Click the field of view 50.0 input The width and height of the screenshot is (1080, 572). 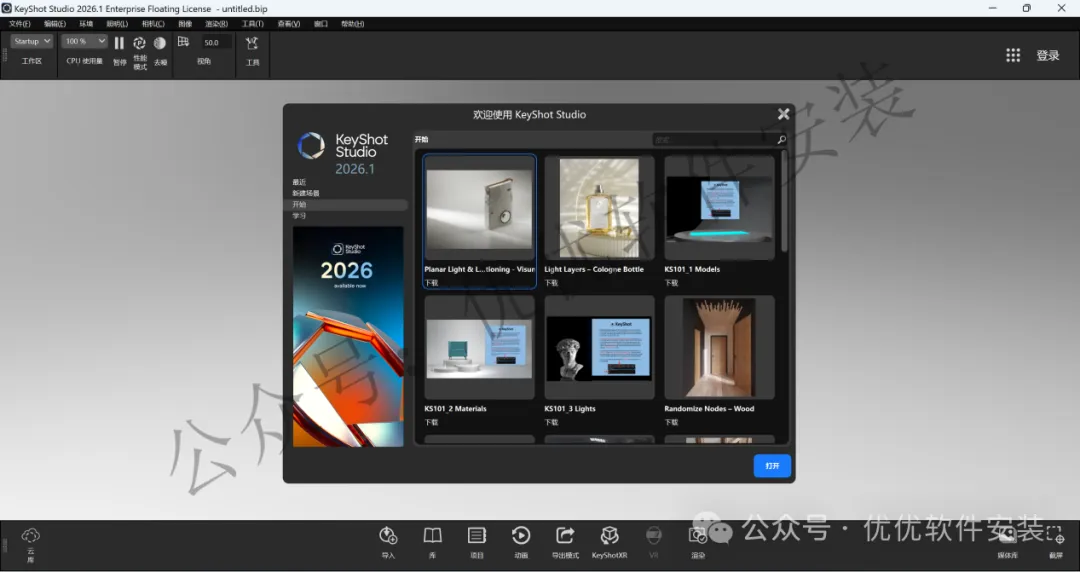point(216,42)
